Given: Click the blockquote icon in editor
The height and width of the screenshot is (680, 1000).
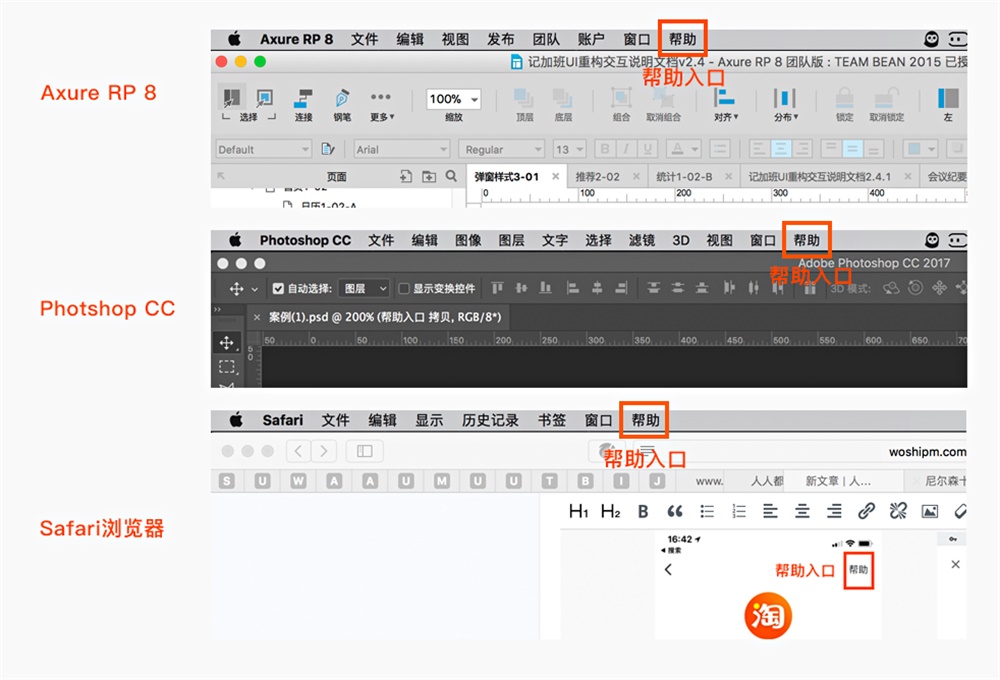Looking at the screenshot, I should click(675, 511).
